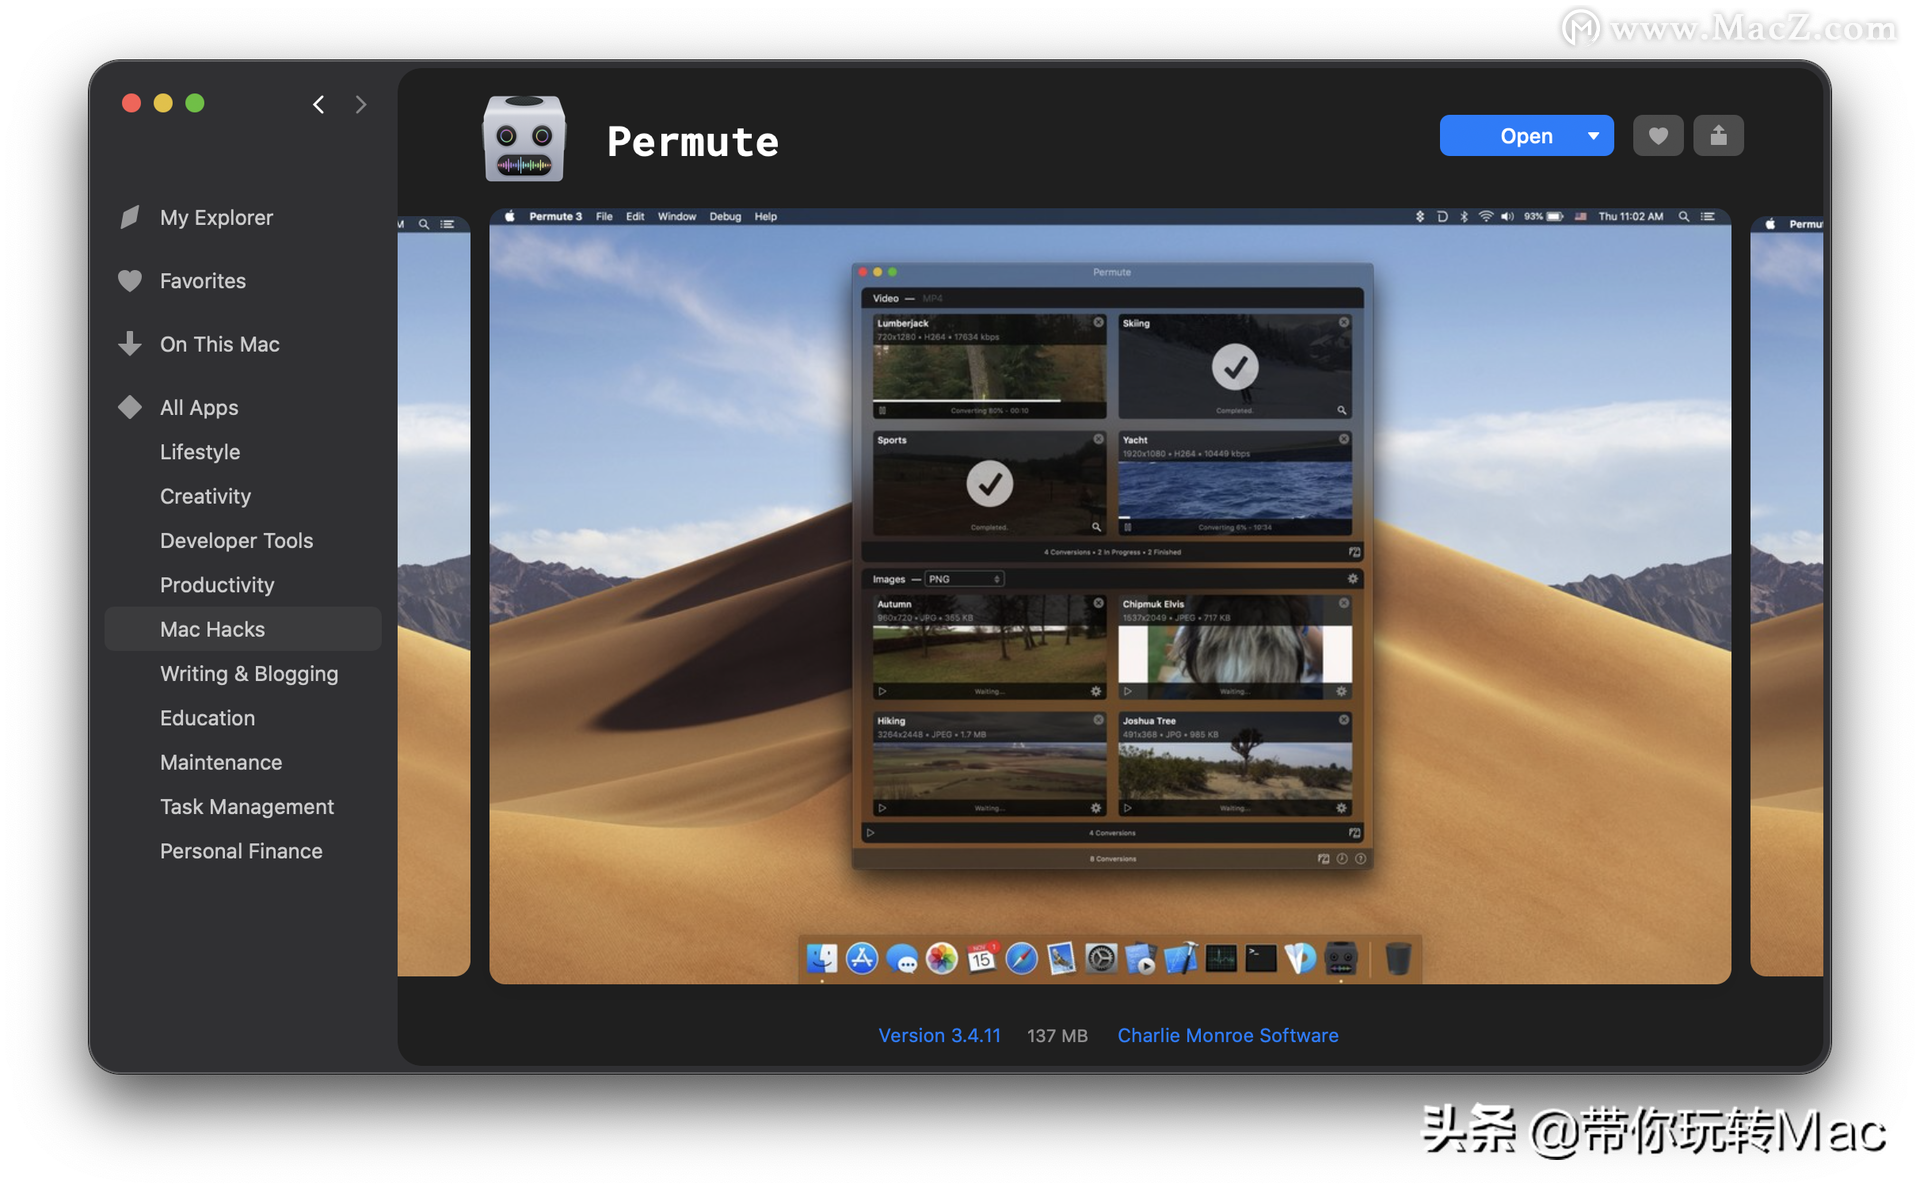This screenshot has width=1920, height=1191.
Task: Add Permute to favorites with heart button
Action: click(1658, 136)
